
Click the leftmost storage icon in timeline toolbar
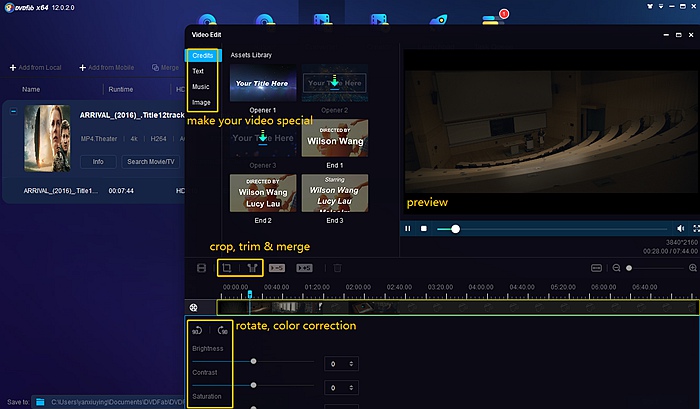click(x=201, y=268)
